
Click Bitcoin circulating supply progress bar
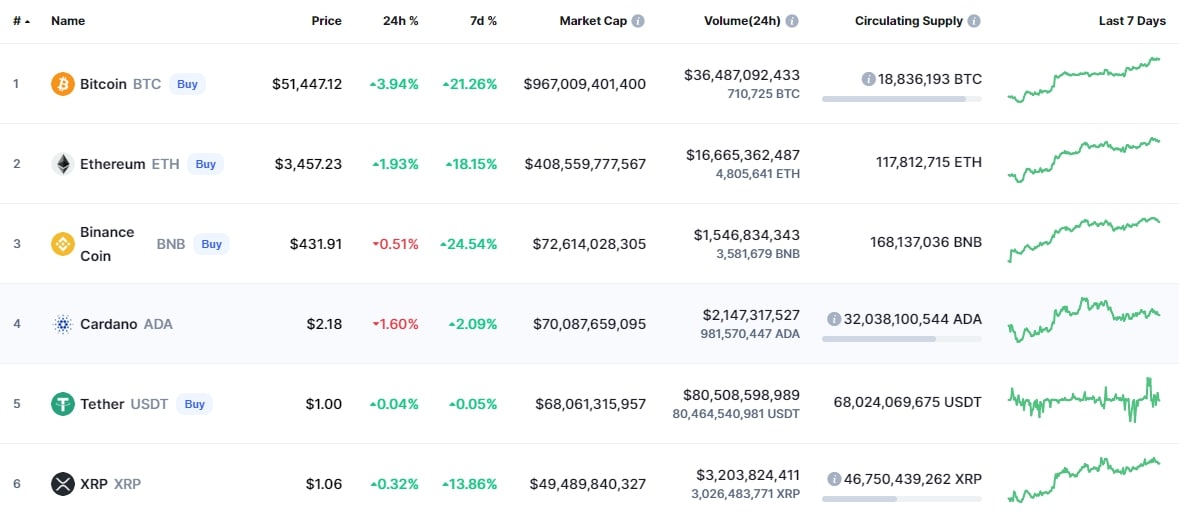pyautogui.click(x=902, y=99)
